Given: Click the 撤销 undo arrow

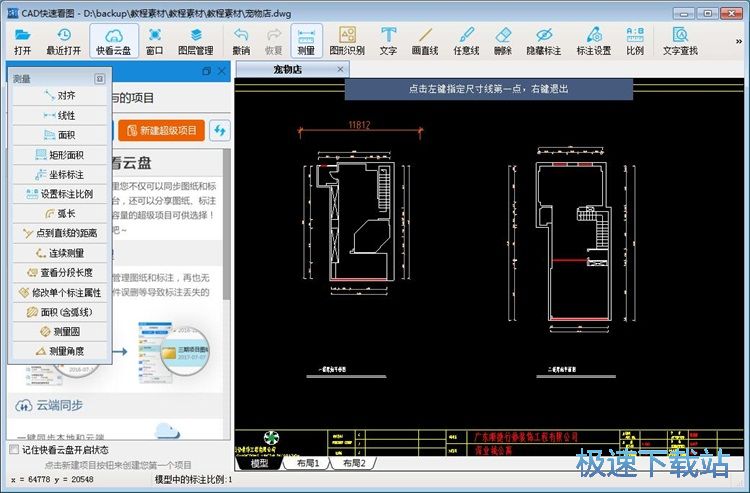Looking at the screenshot, I should point(241,40).
